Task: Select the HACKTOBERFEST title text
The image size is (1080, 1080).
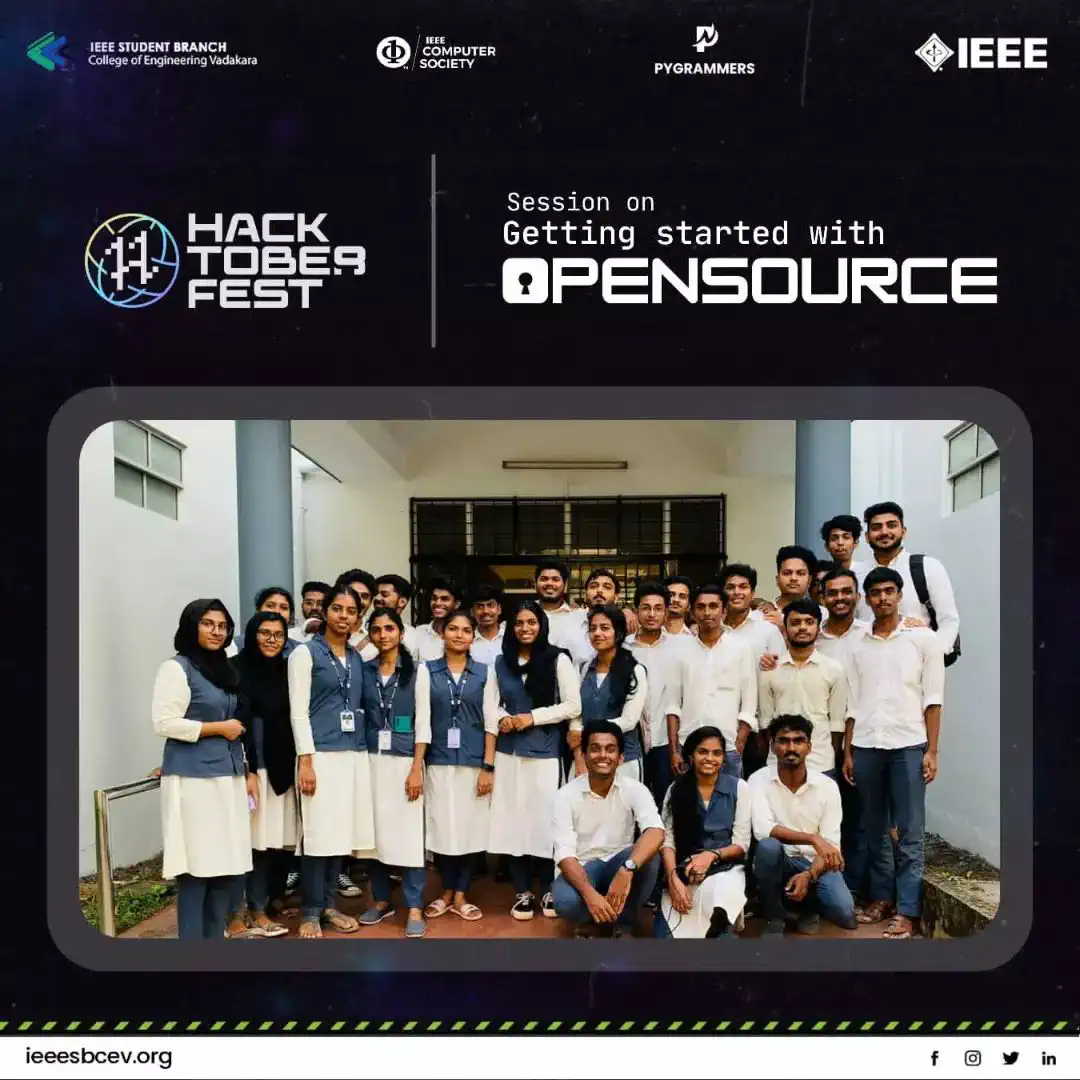Action: point(275,261)
